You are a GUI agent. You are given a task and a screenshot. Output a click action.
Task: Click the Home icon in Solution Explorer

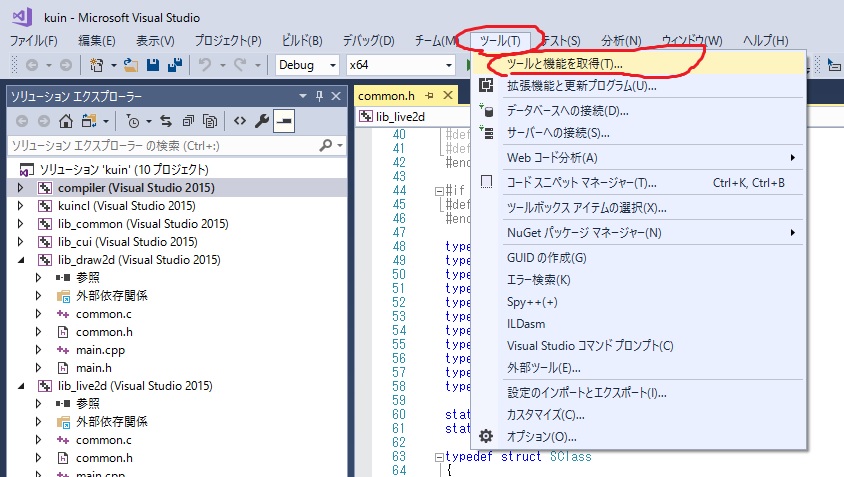click(x=66, y=121)
